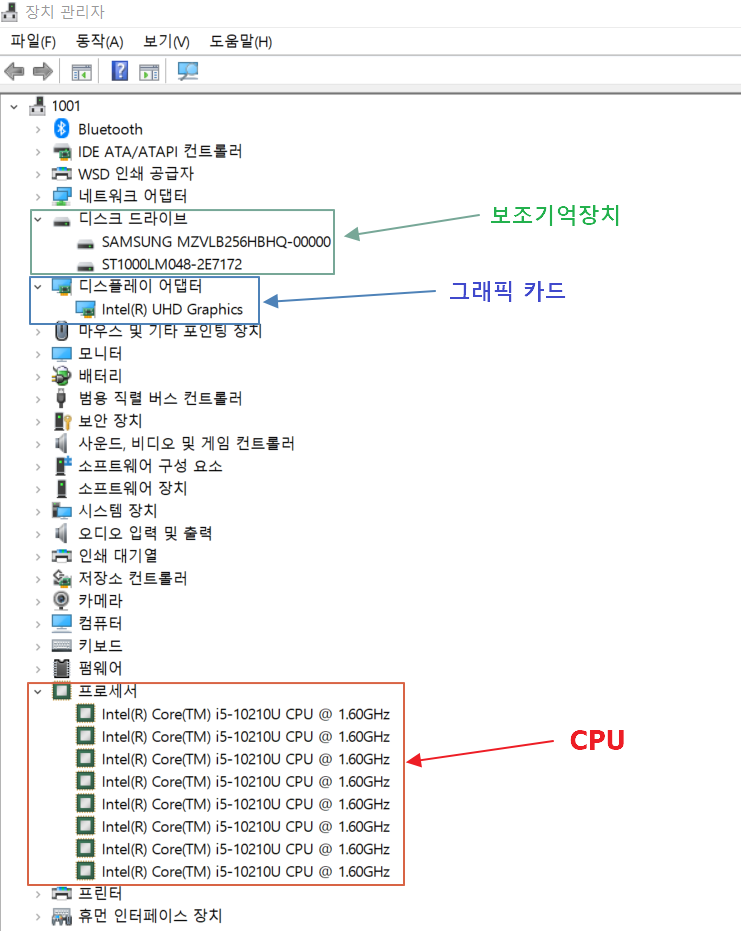Viewport: 741px width, 931px height.
Task: Collapse the 프로세서 category
Action: coord(38,692)
